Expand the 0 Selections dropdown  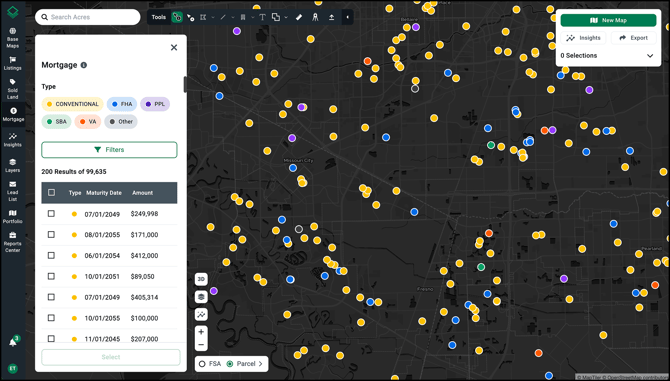click(x=650, y=56)
